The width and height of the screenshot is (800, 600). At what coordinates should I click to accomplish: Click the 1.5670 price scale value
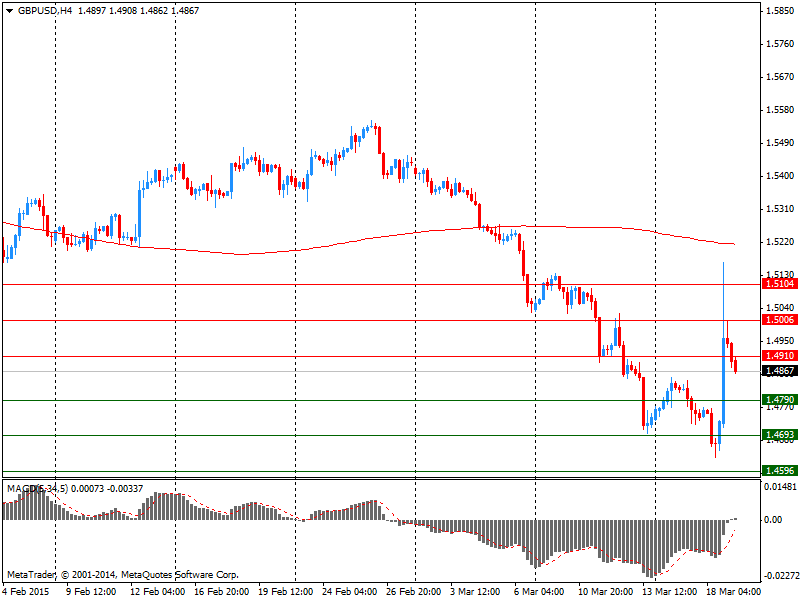point(780,77)
